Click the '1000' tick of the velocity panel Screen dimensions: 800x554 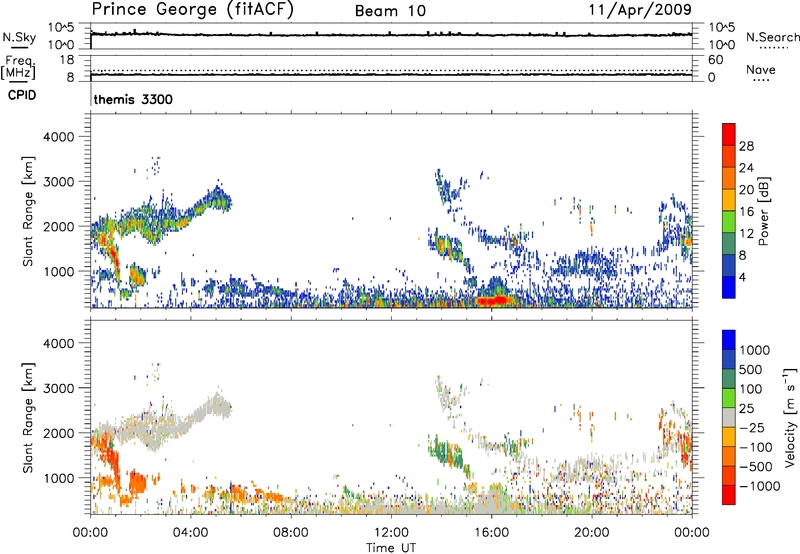pos(58,479)
